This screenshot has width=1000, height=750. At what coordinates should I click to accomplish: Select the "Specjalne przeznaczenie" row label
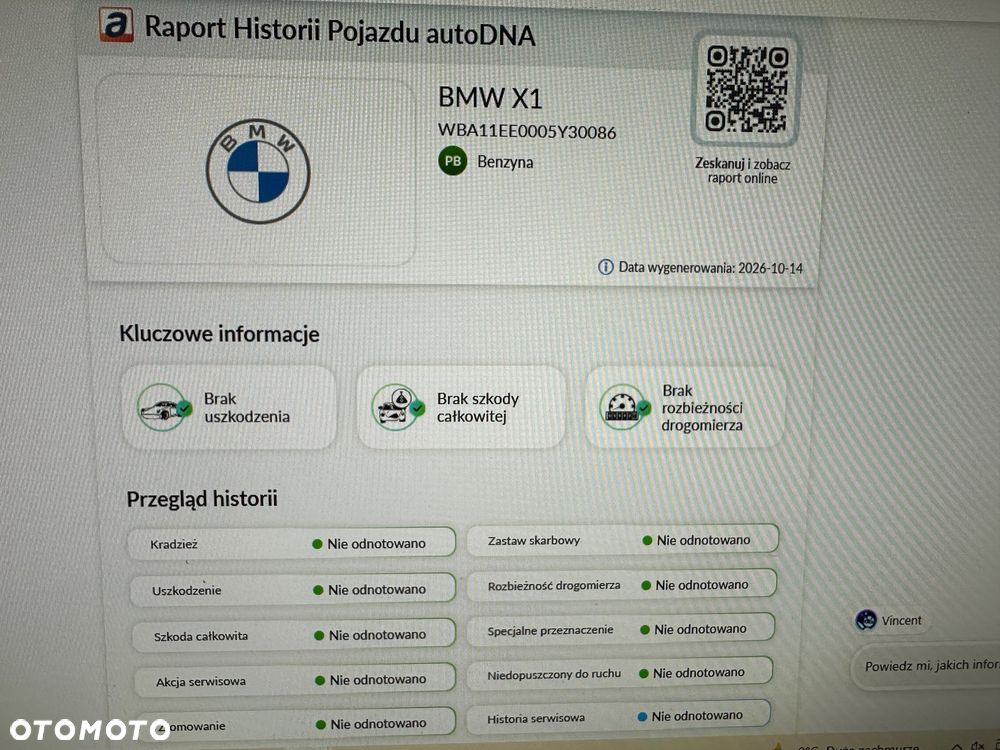pos(550,630)
